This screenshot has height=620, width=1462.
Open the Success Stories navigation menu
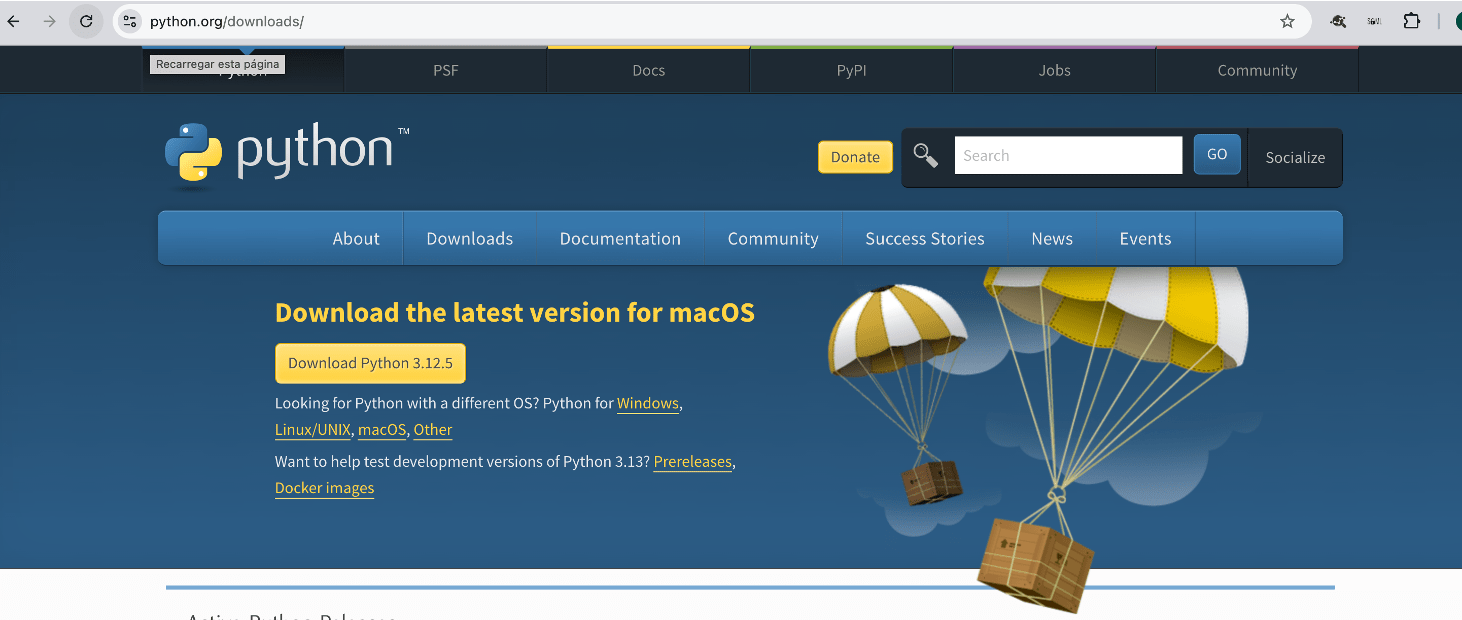(x=925, y=238)
